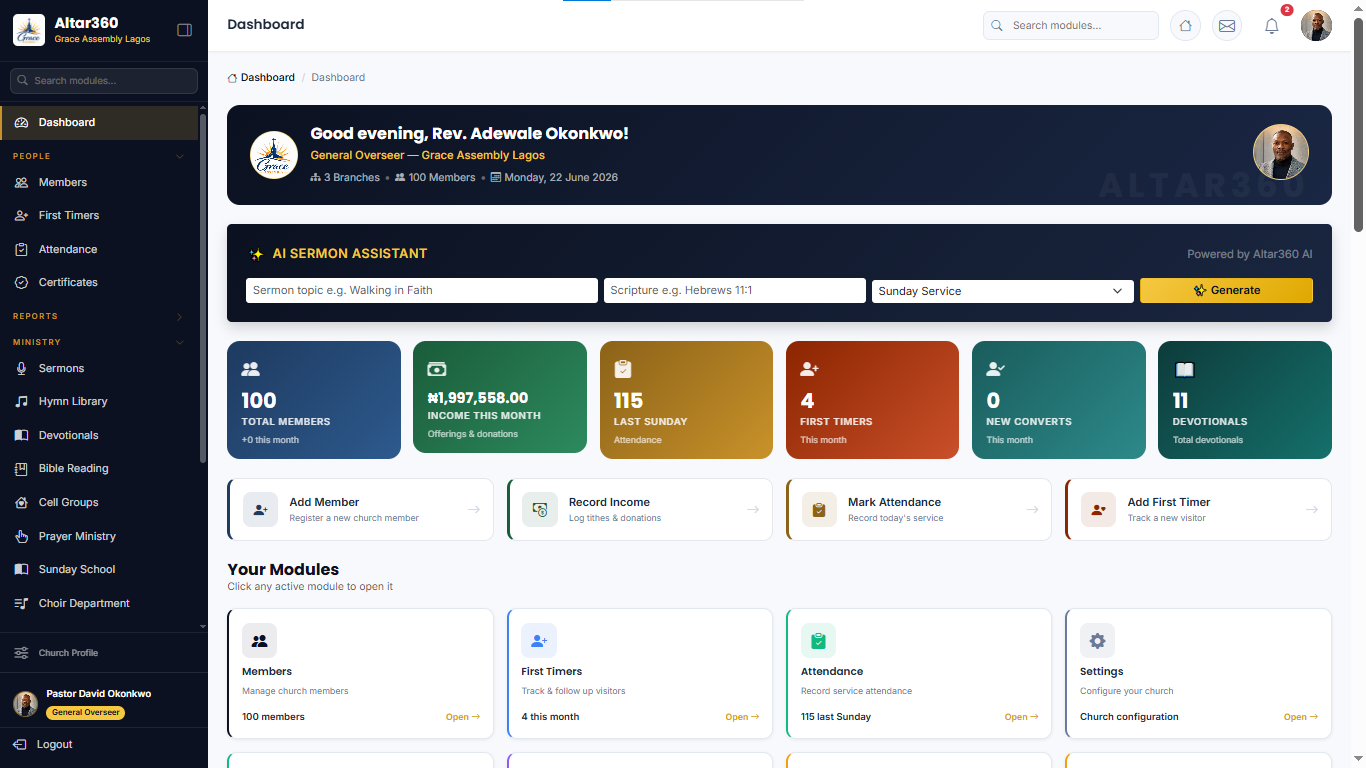The image size is (1366, 768).
Task: Open the Settings module gear icon
Action: pyautogui.click(x=1097, y=641)
